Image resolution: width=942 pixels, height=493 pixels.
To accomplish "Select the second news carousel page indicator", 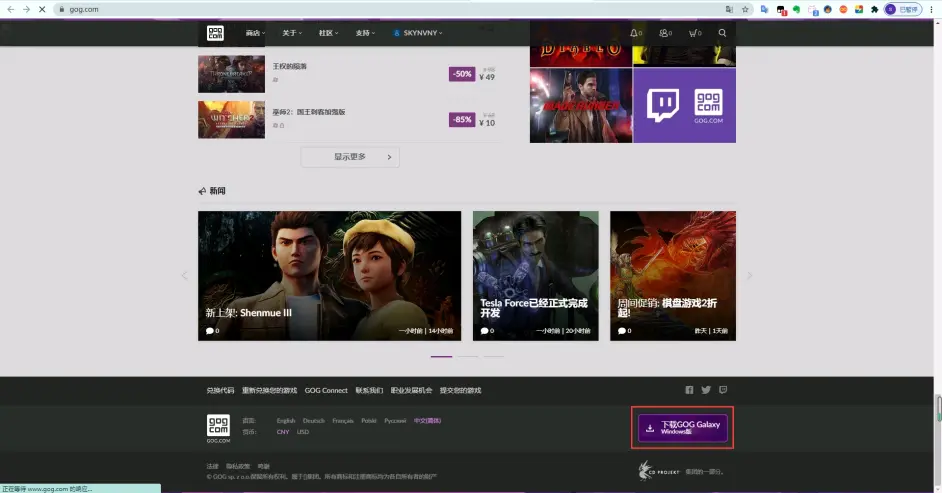I will tap(467, 357).
